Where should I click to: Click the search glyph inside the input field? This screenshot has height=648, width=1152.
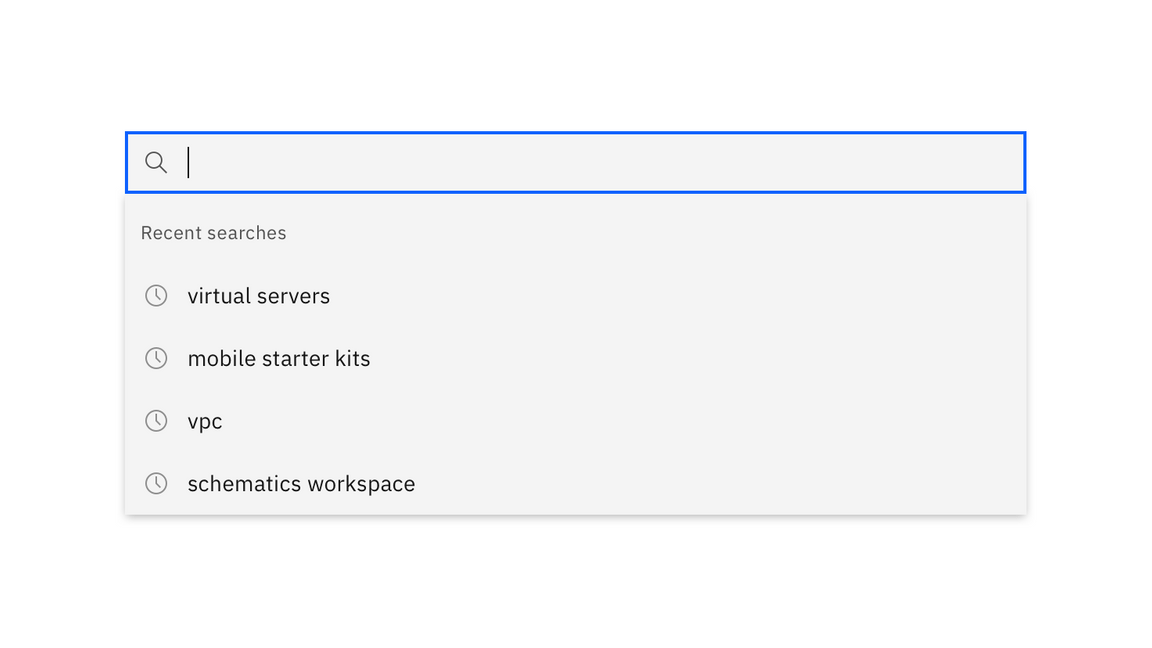pyautogui.click(x=156, y=162)
